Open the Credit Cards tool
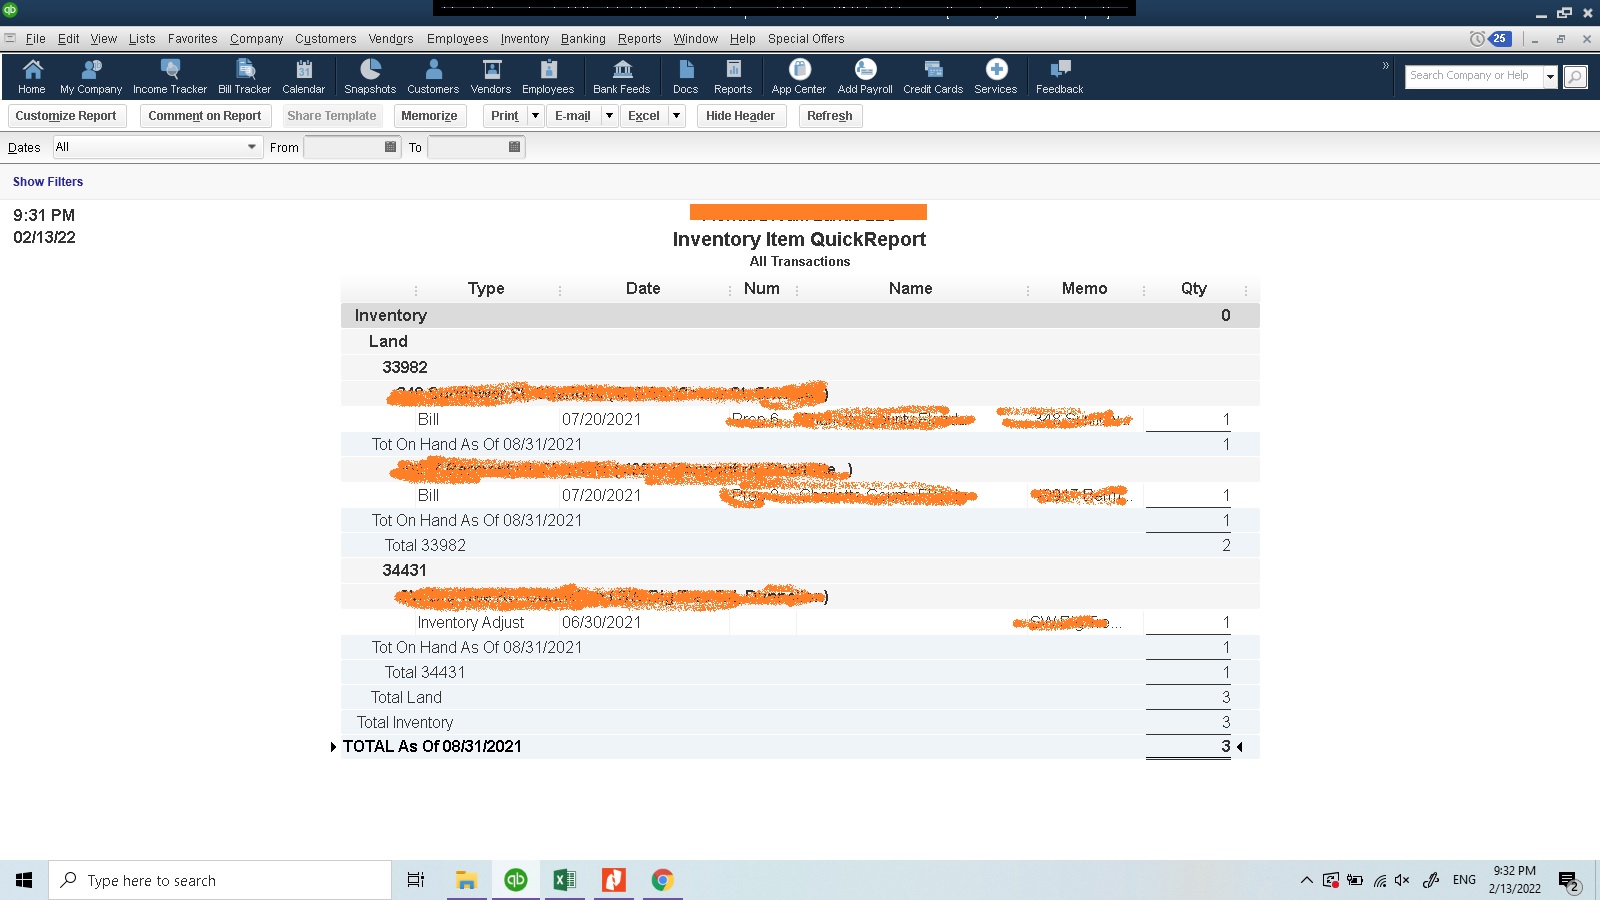 click(x=932, y=75)
